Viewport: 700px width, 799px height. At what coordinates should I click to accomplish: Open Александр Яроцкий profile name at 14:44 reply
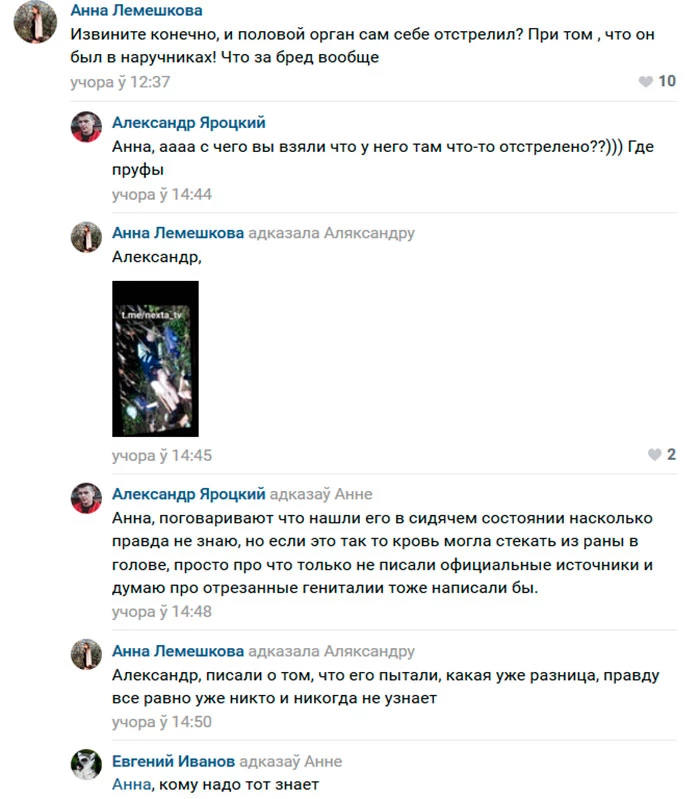pos(189,123)
